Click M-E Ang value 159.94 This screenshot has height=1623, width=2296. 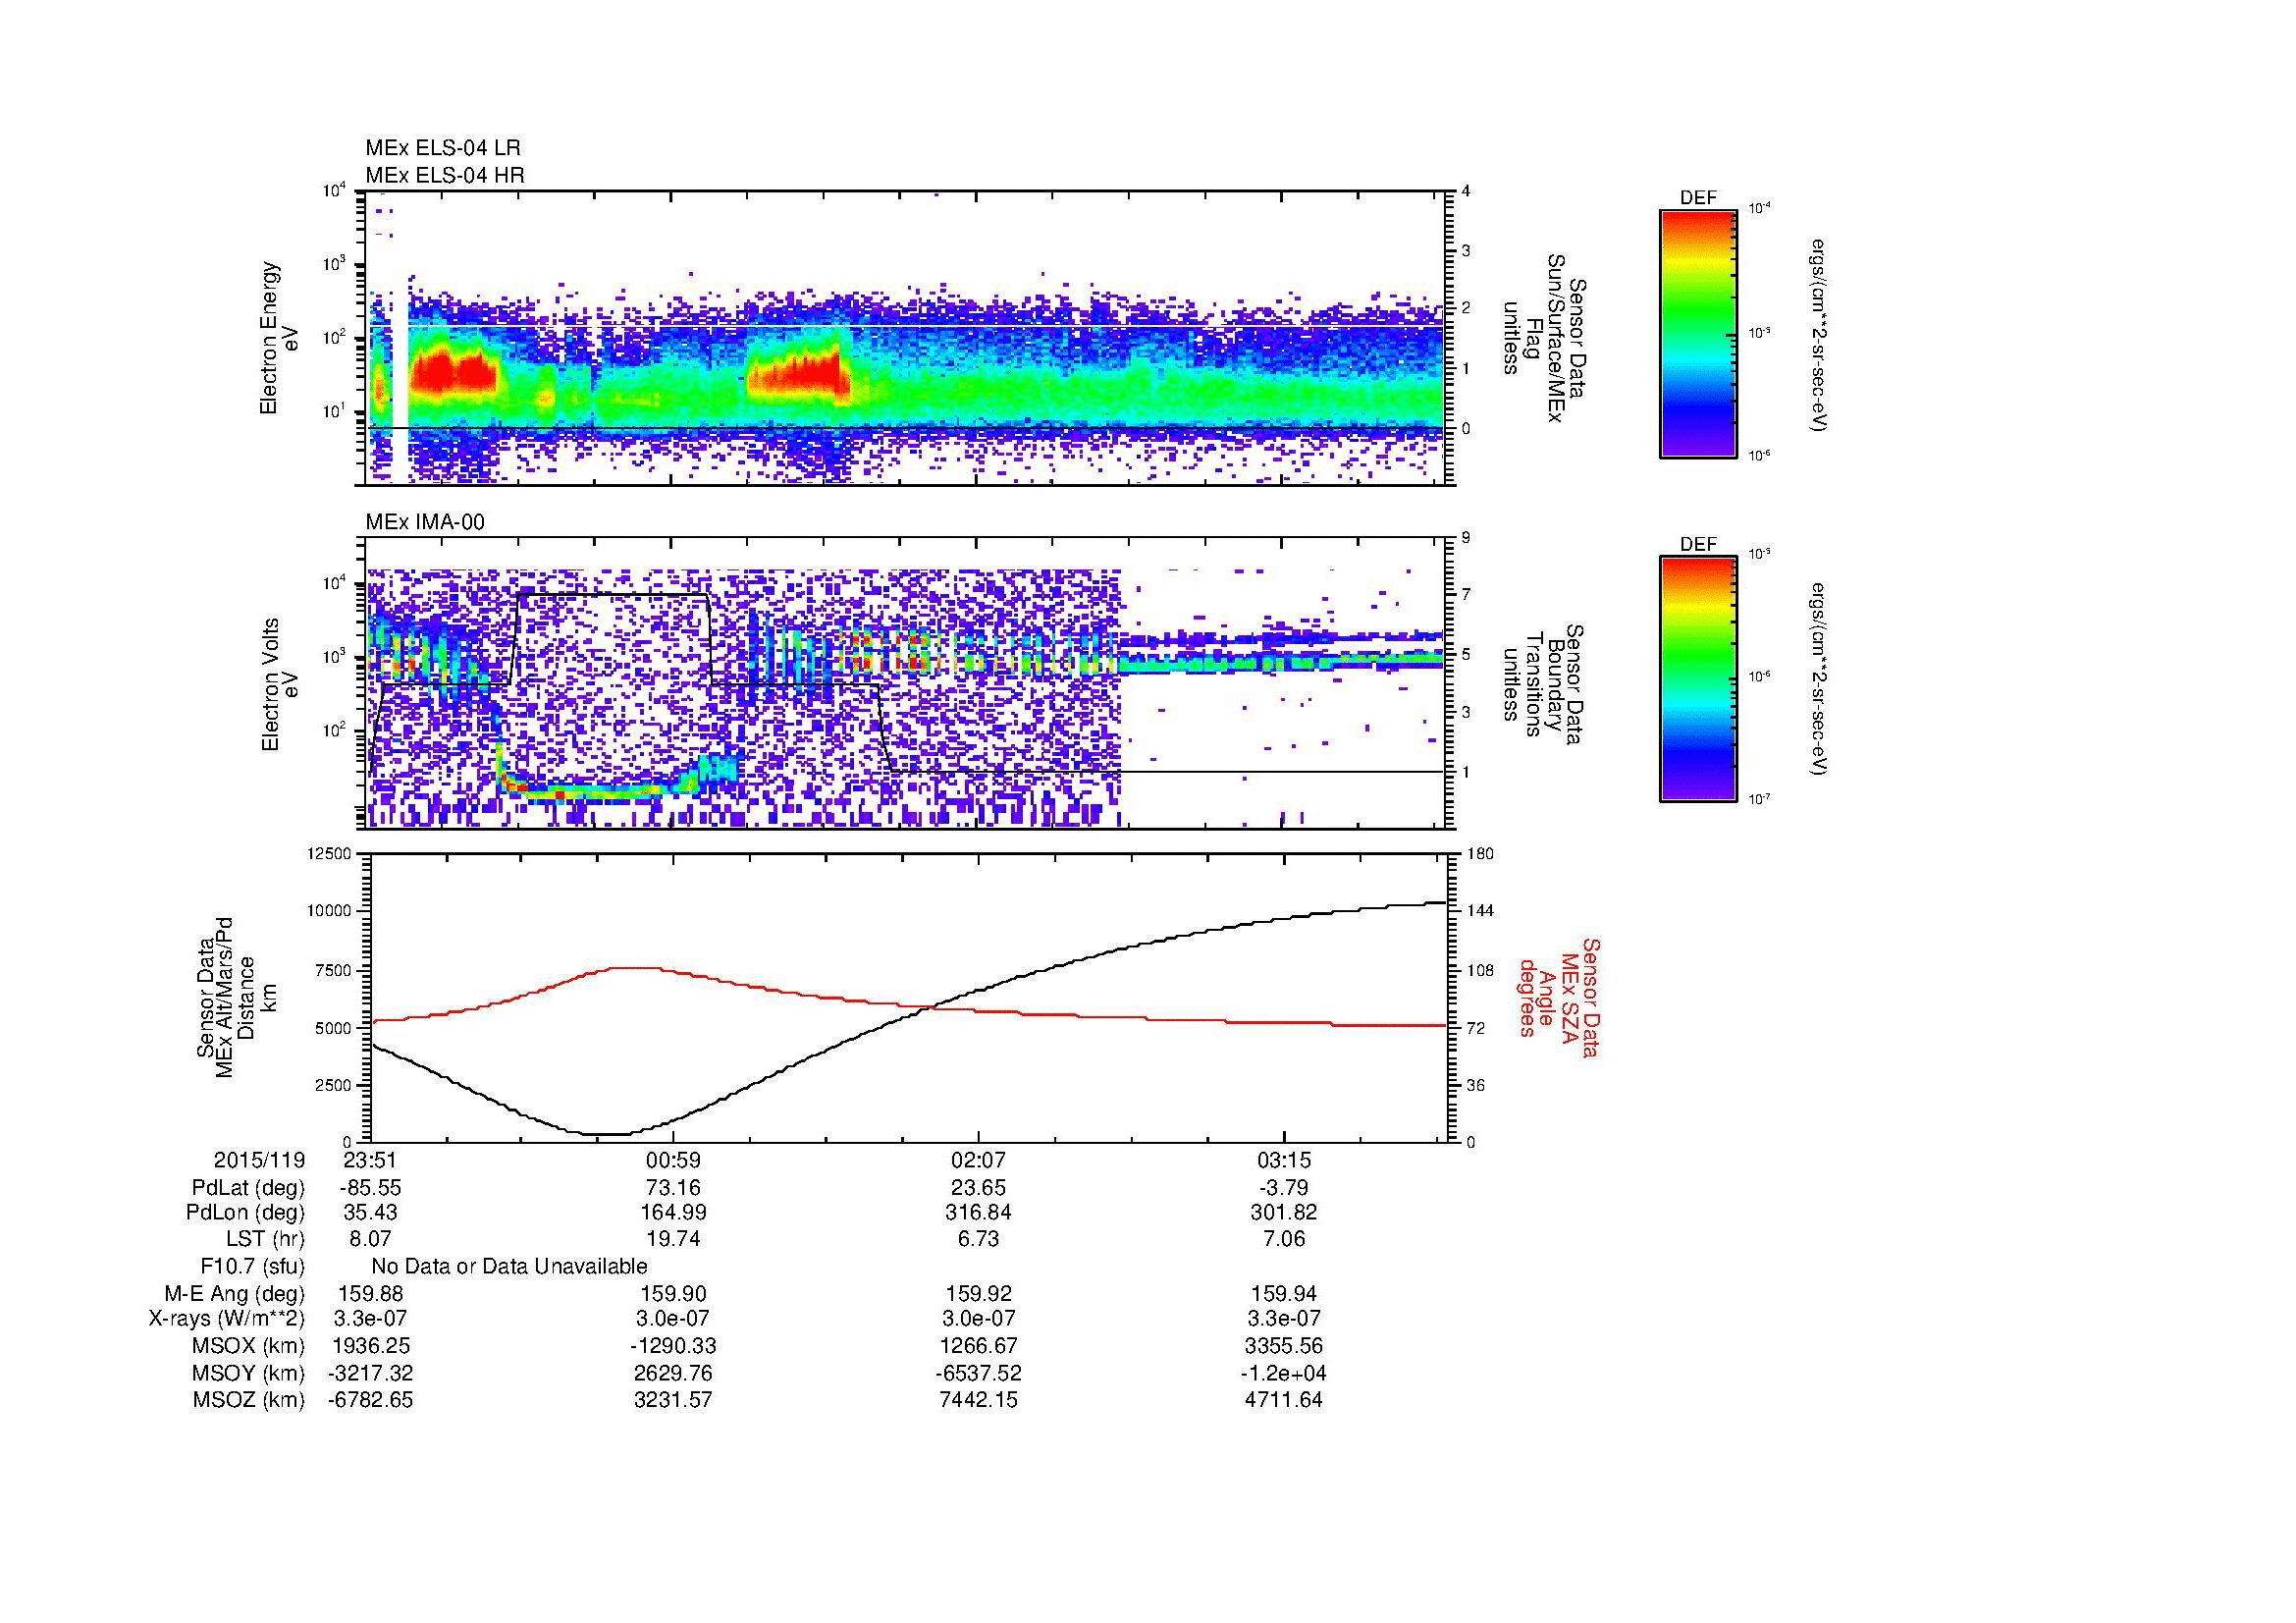click(1284, 1293)
